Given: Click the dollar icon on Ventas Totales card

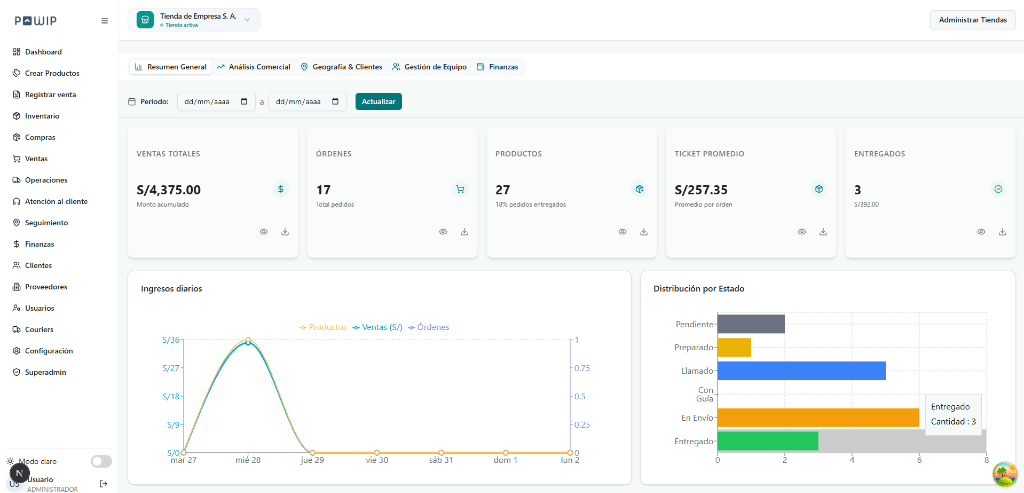Looking at the screenshot, I should click(x=281, y=189).
